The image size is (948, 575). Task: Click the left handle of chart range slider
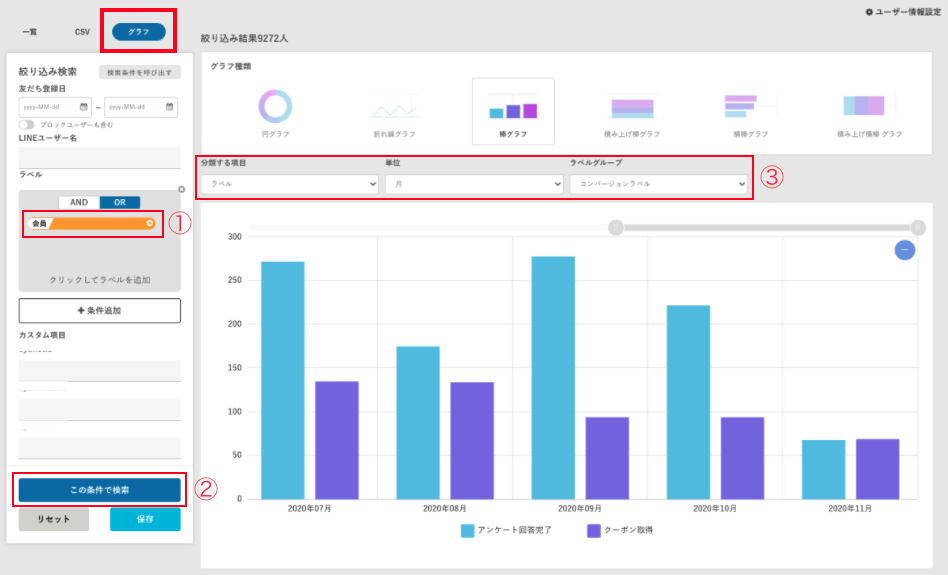(x=616, y=228)
